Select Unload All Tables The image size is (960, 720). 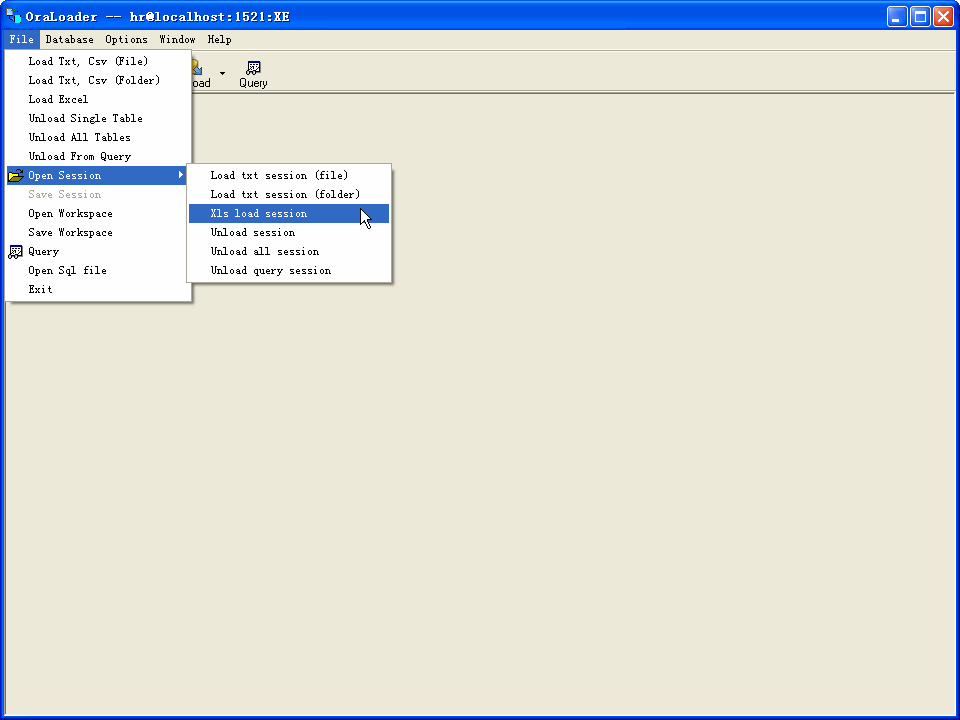98,137
